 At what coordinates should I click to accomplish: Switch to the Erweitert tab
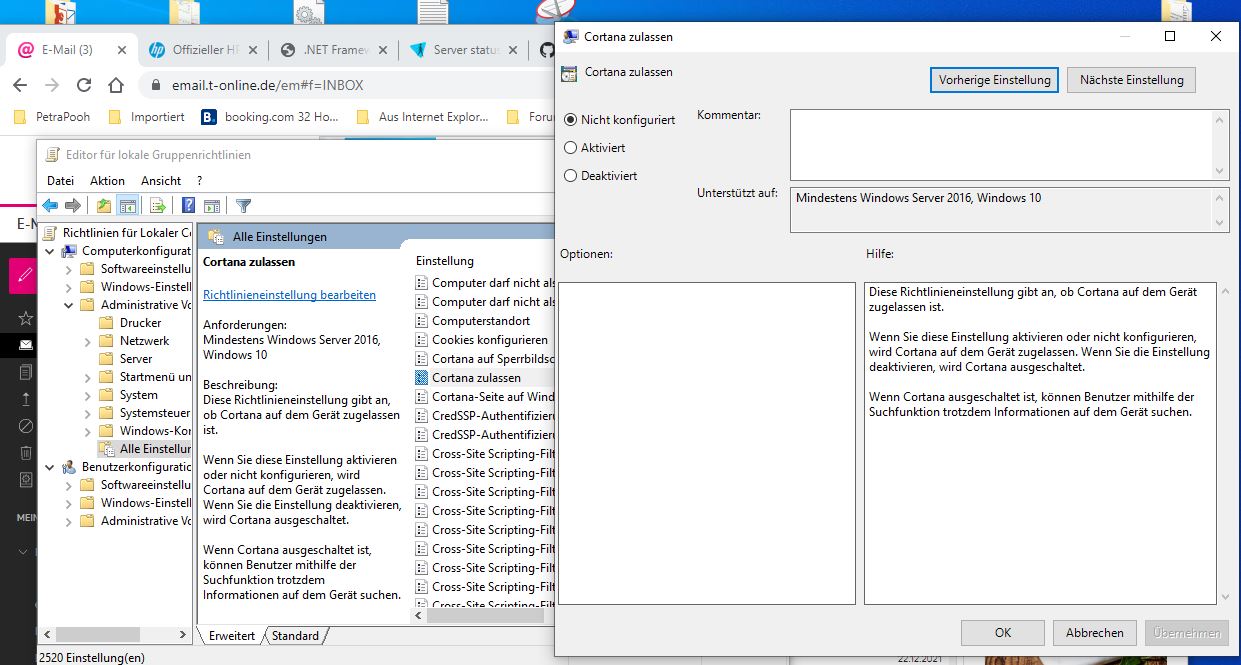point(232,636)
